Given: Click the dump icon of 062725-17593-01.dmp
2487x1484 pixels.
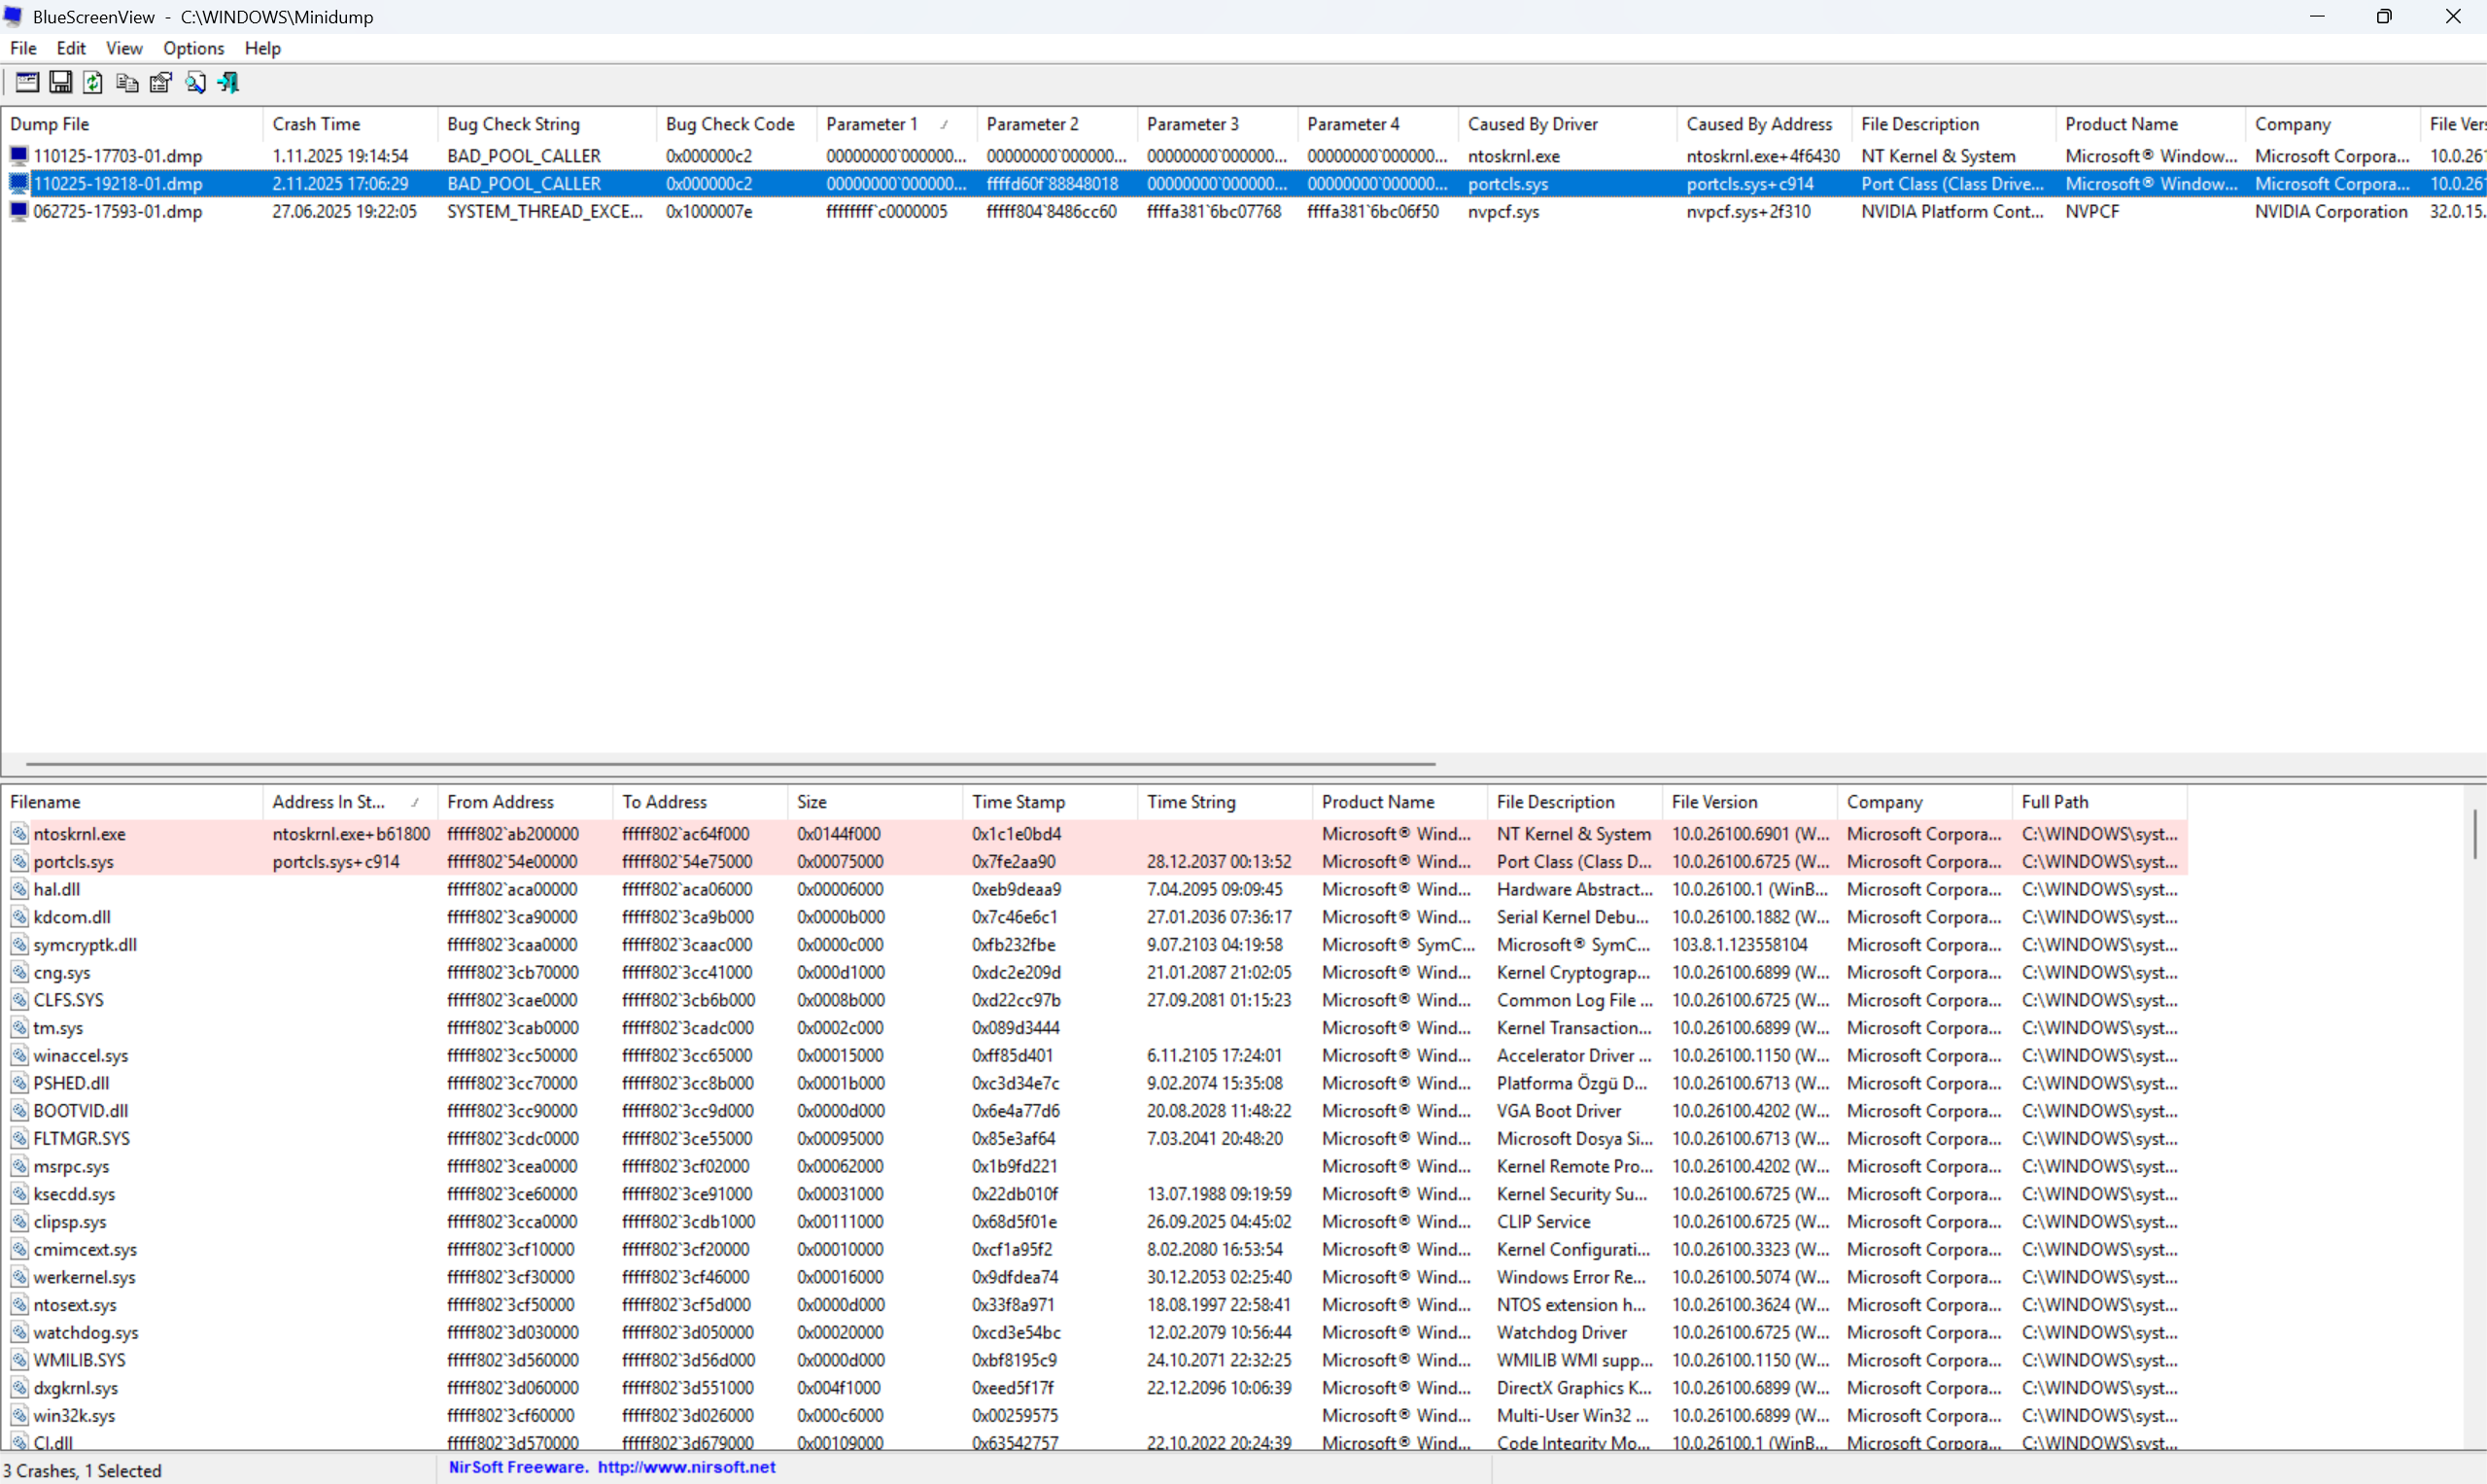Looking at the screenshot, I should point(19,212).
